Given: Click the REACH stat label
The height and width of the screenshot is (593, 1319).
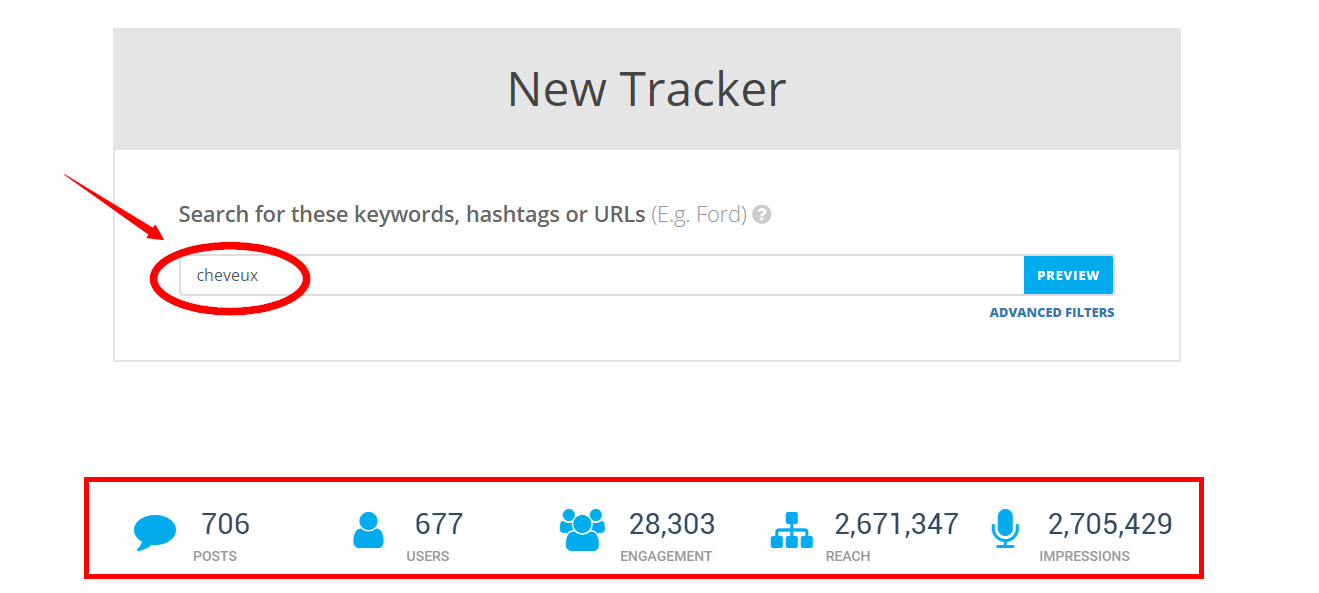Looking at the screenshot, I should 848,556.
